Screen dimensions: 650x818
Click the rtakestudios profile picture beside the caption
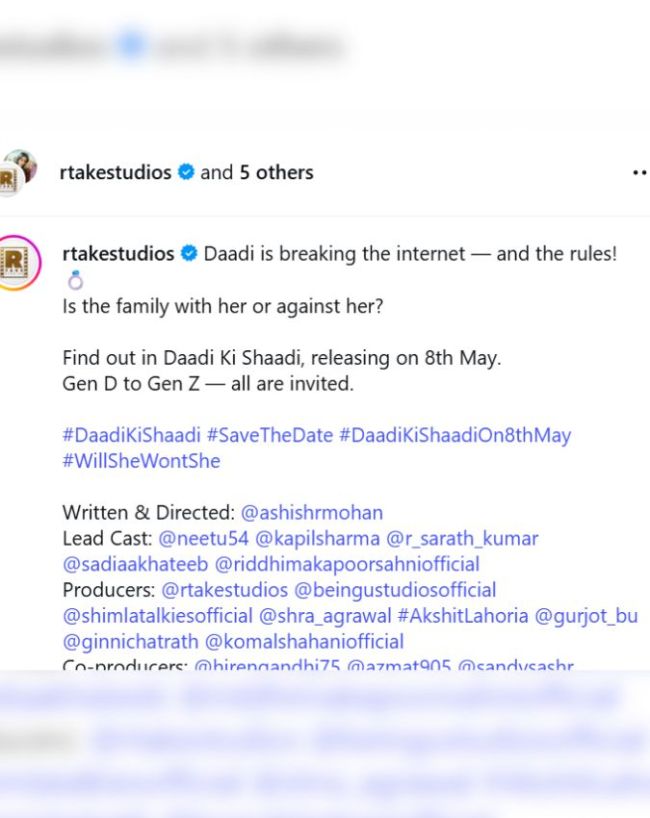coord(22,264)
